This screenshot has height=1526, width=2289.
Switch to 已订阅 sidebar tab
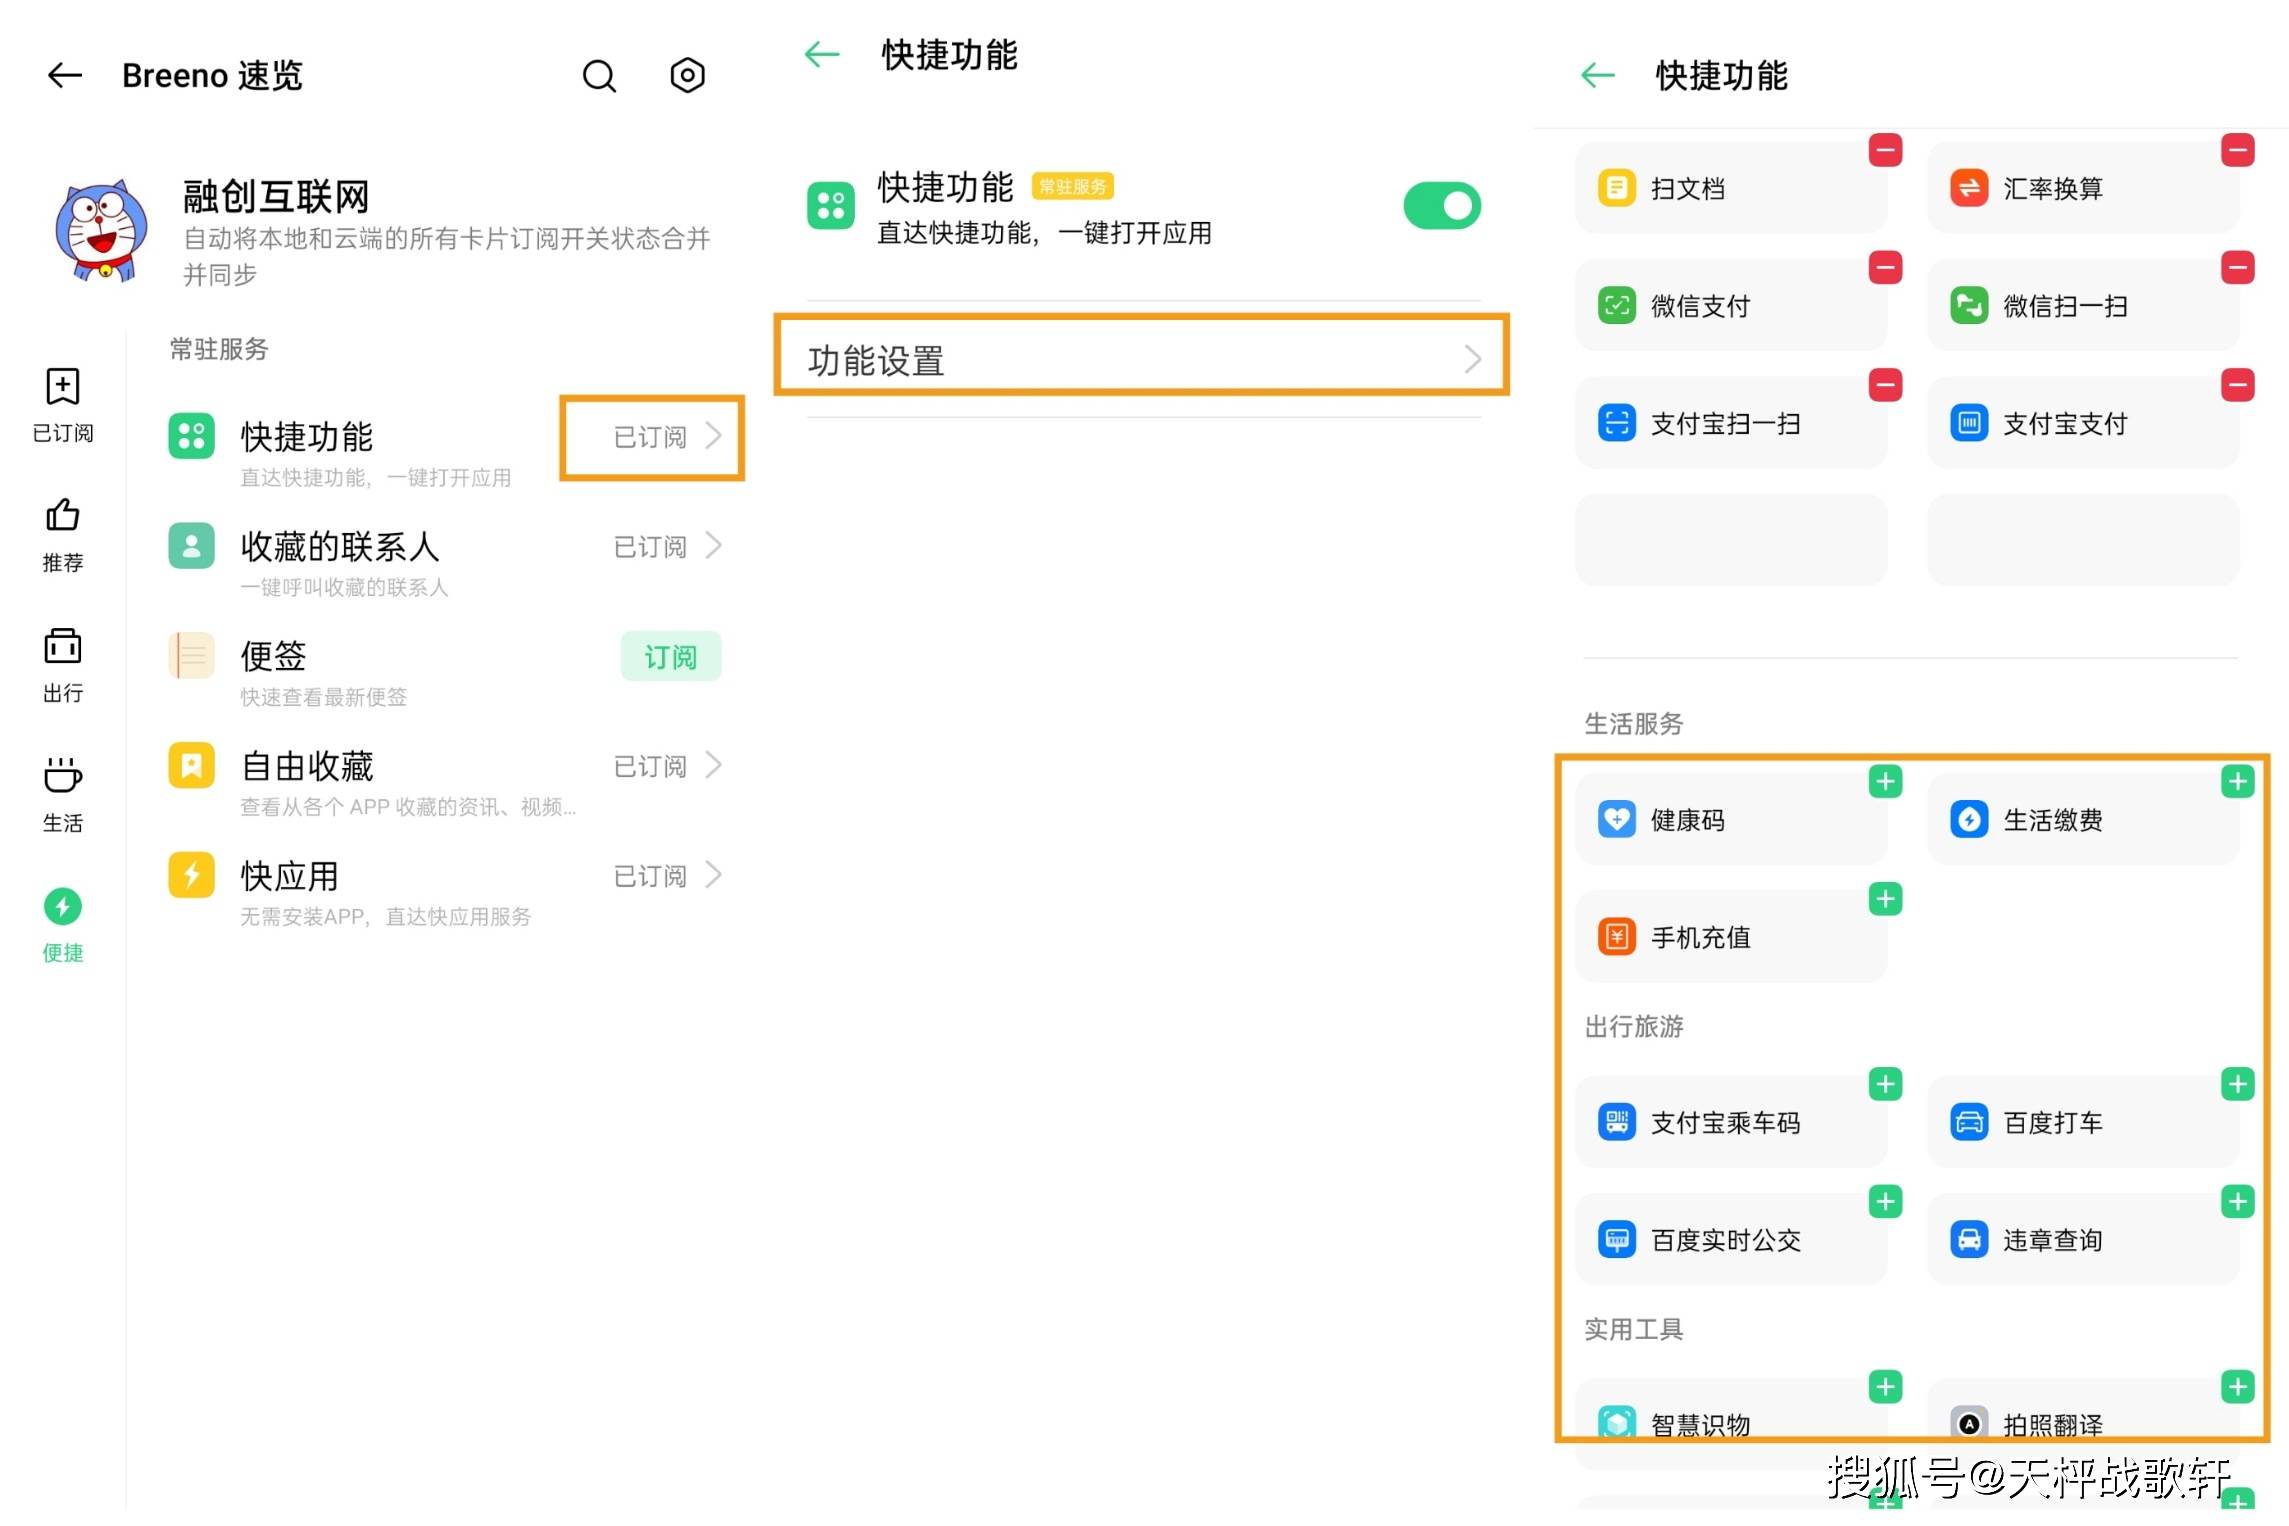point(62,405)
